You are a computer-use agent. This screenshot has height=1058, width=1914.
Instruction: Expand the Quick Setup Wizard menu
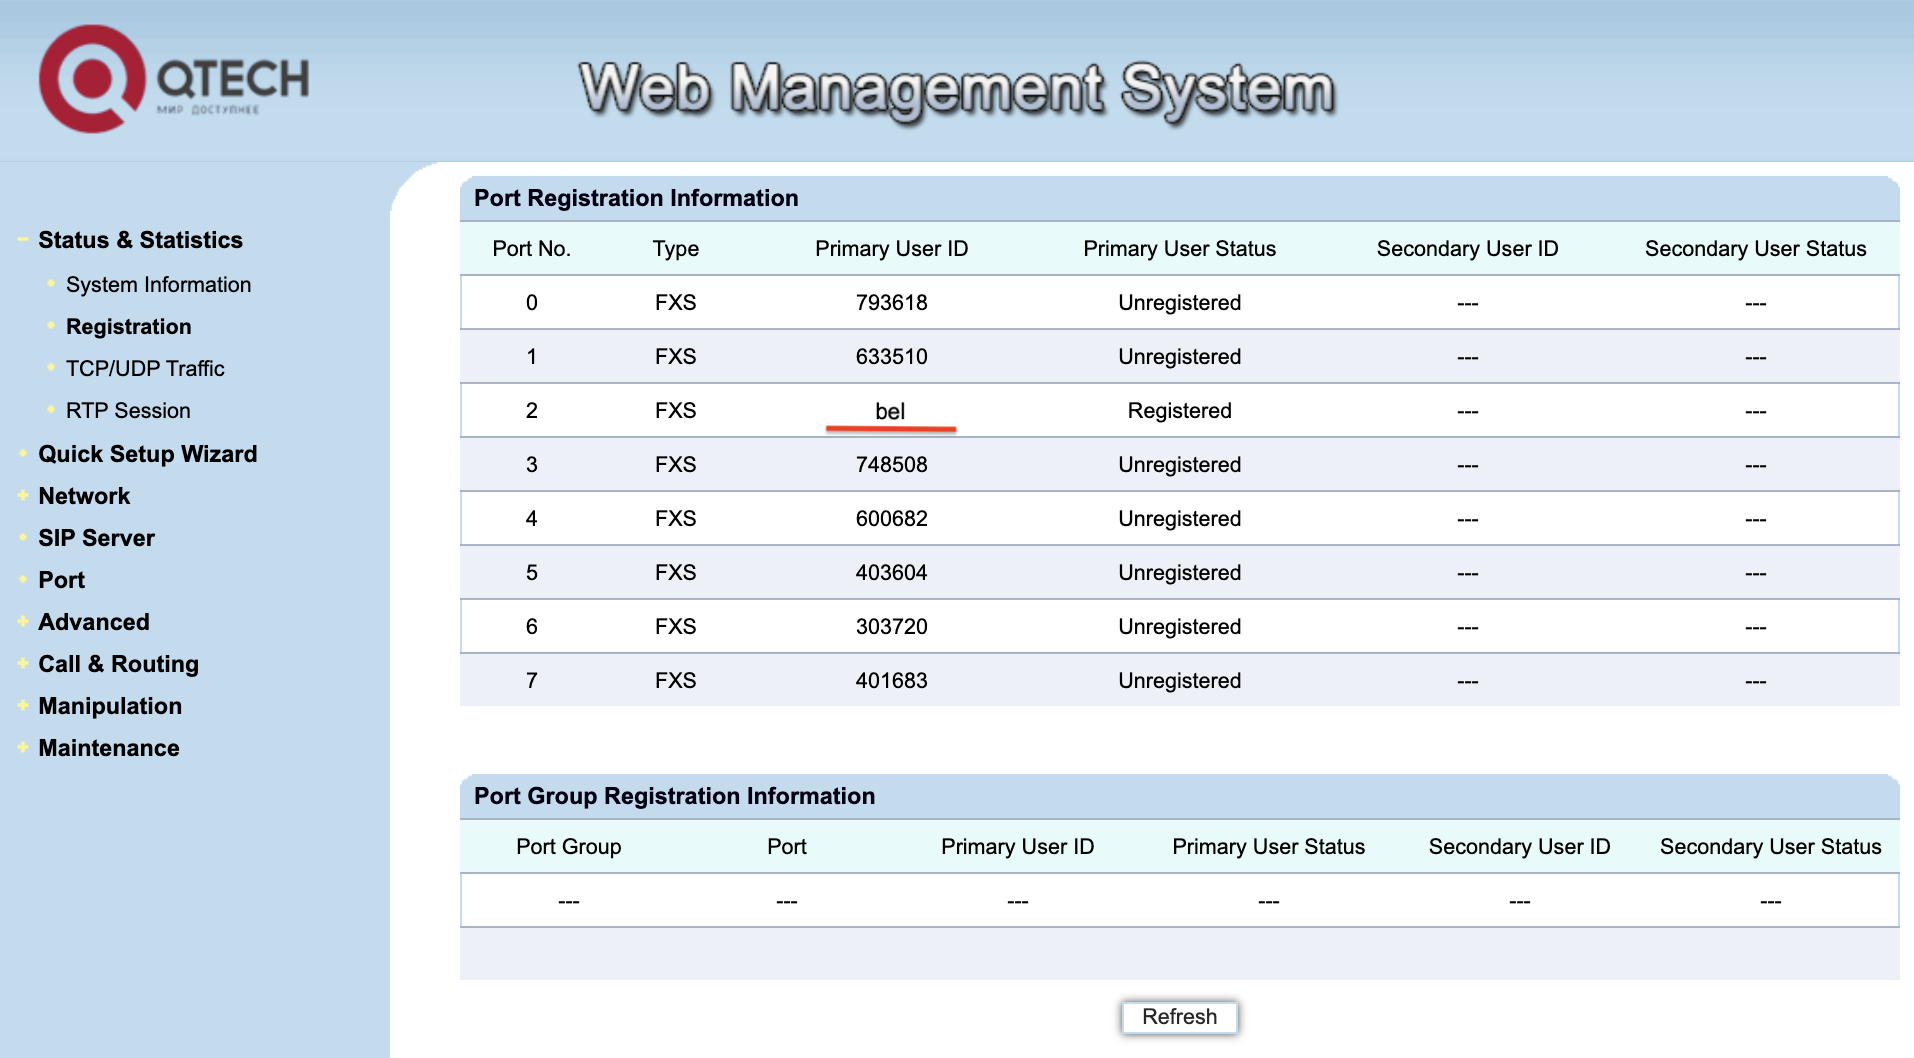click(x=147, y=454)
